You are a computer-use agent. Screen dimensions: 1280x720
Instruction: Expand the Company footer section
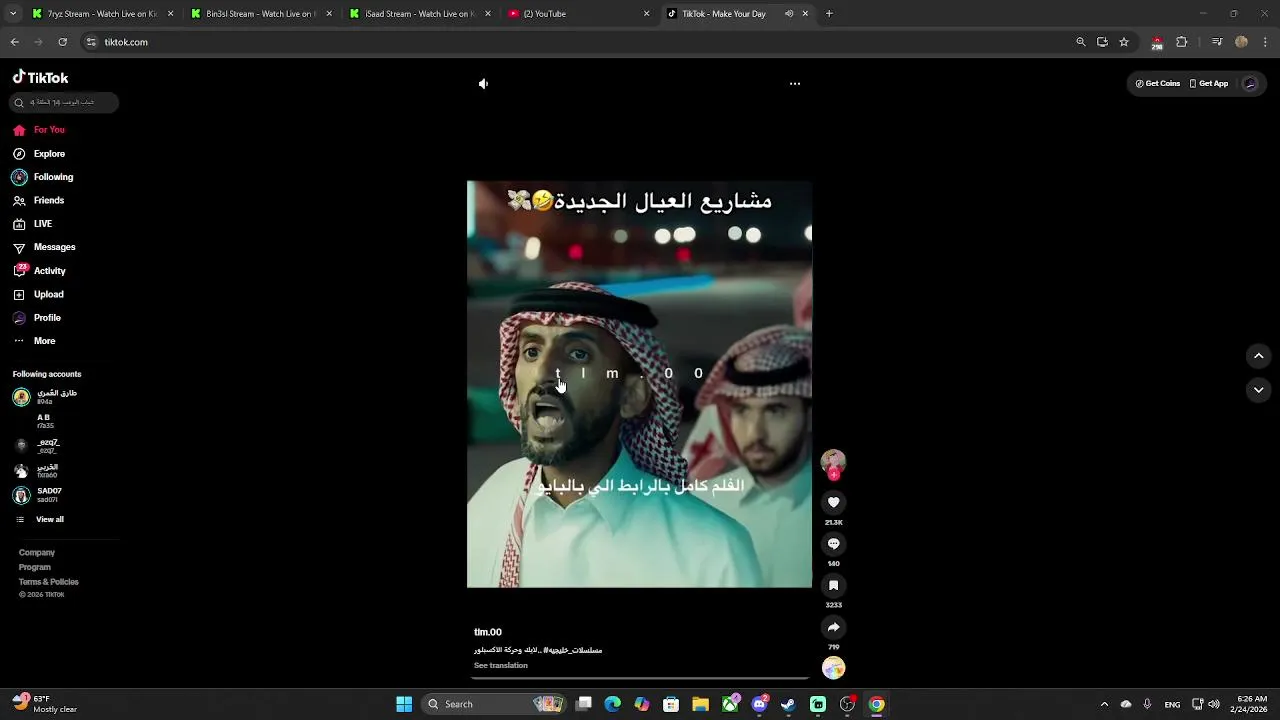point(37,552)
